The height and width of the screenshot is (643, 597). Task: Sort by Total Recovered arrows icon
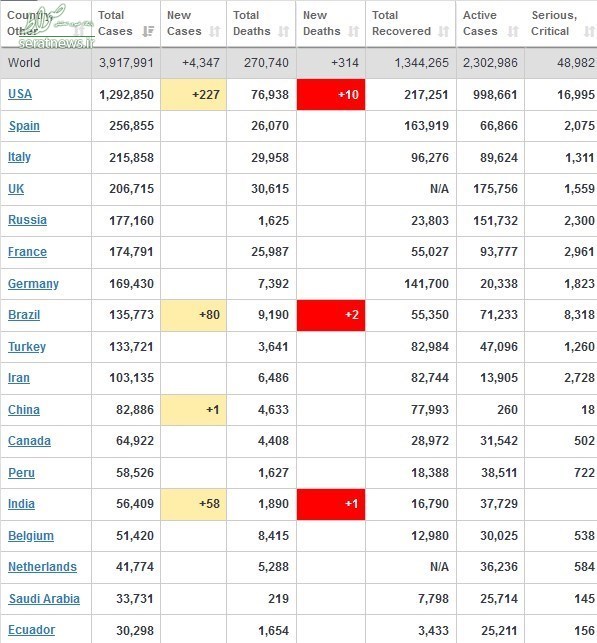click(443, 31)
